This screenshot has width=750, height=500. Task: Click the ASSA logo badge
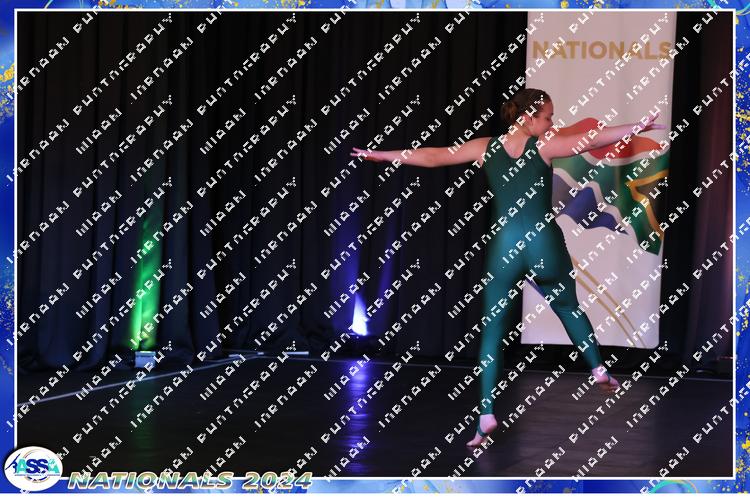[x=33, y=469]
